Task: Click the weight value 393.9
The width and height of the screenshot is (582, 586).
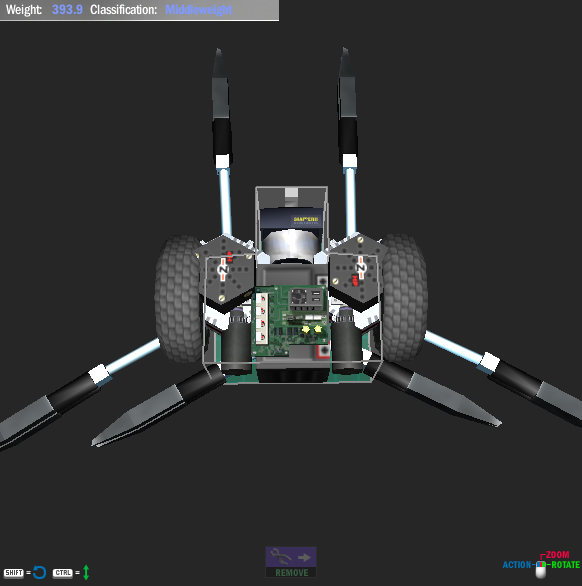Action: point(67,10)
